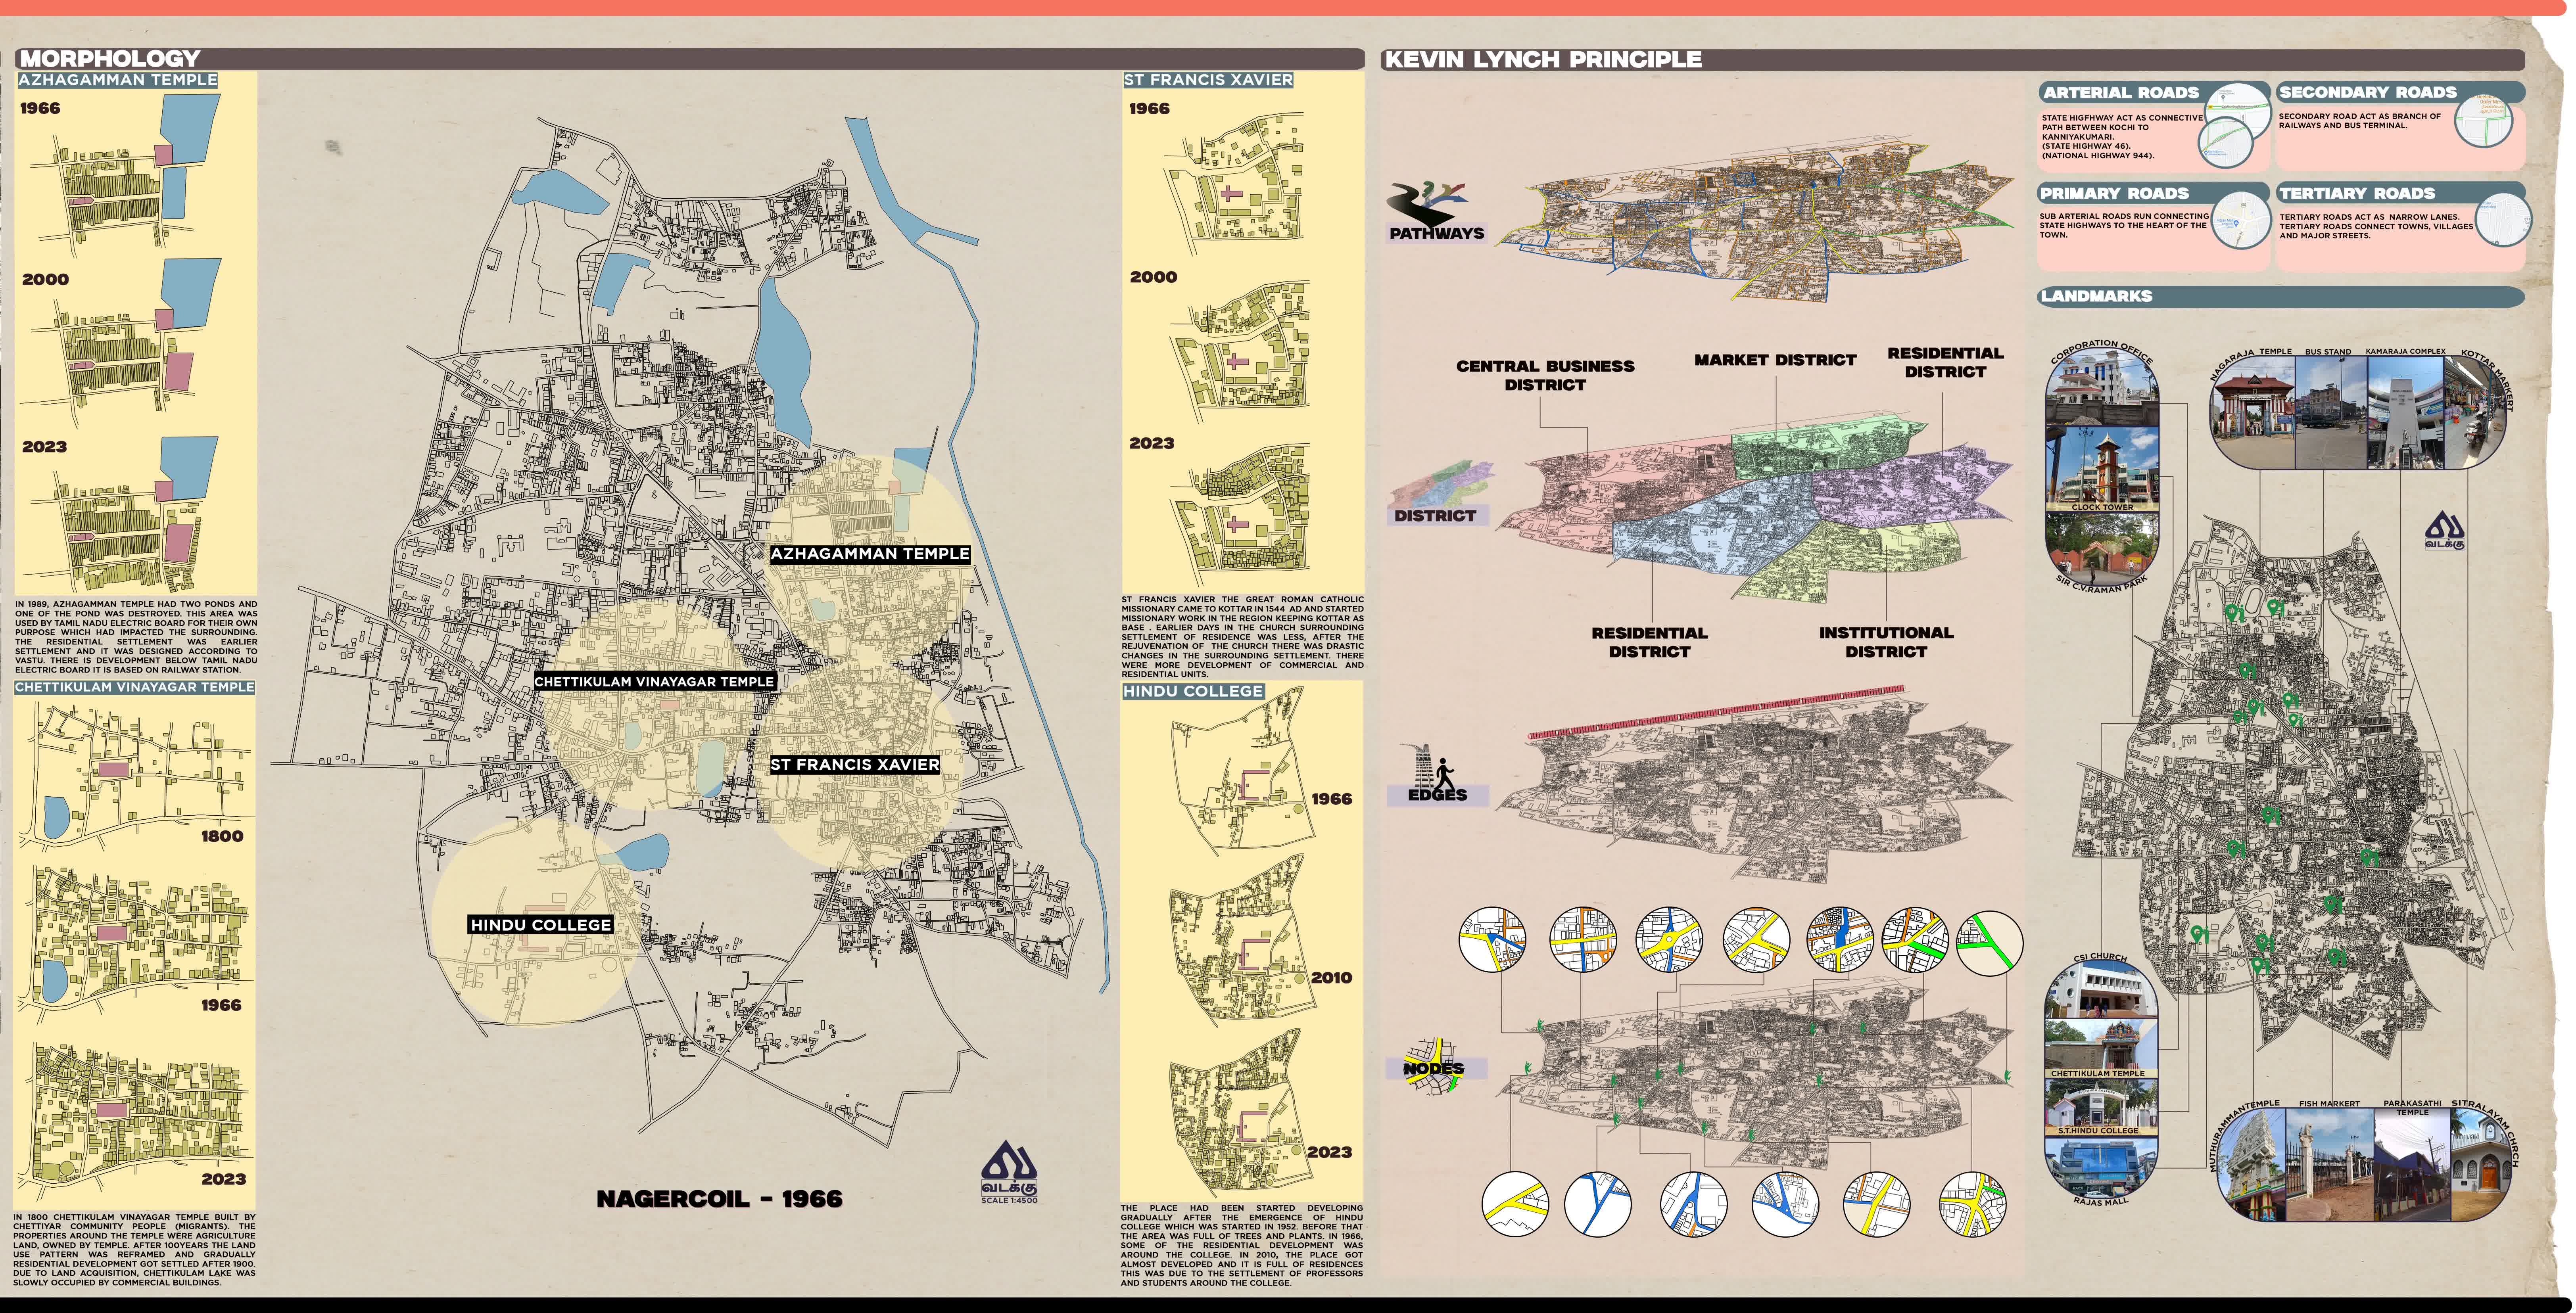Click the SECONDARY ROADS header
The width and height of the screenshot is (2576, 1313).
[x=2368, y=92]
